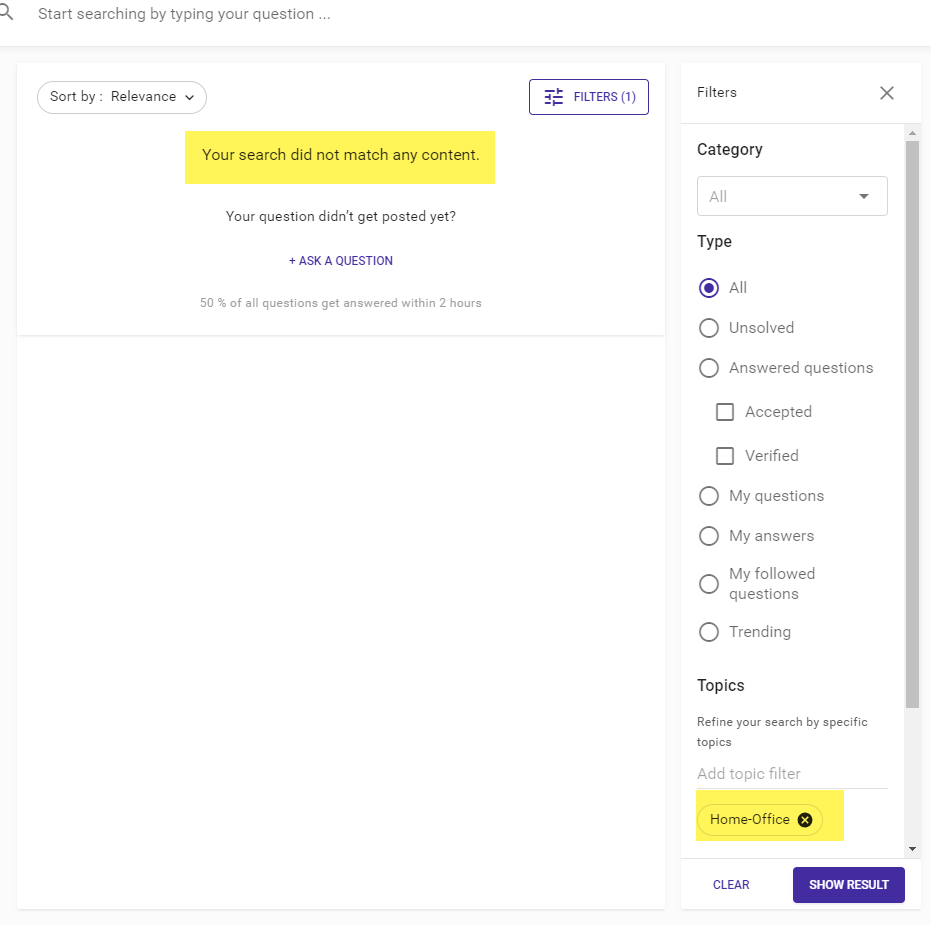The height and width of the screenshot is (925, 931).
Task: Select the Trending radio button
Action: pos(709,632)
